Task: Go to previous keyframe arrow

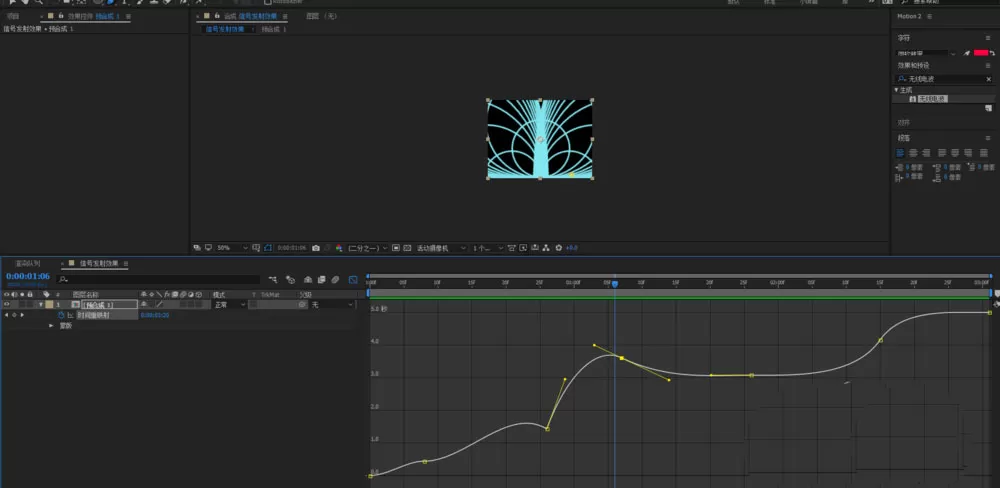Action: click(x=6, y=315)
